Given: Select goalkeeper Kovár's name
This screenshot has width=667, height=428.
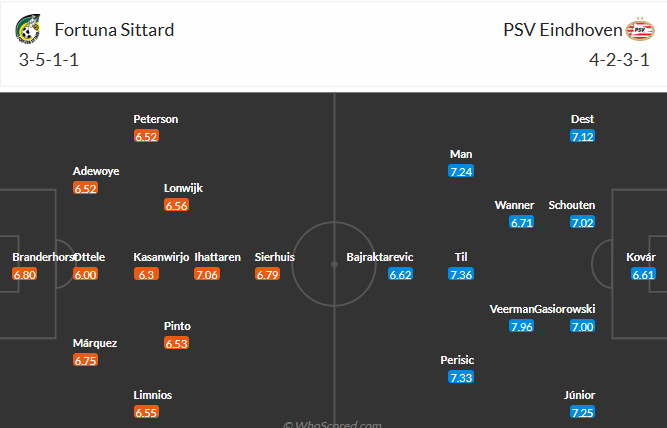Looking at the screenshot, I should click(641, 257).
